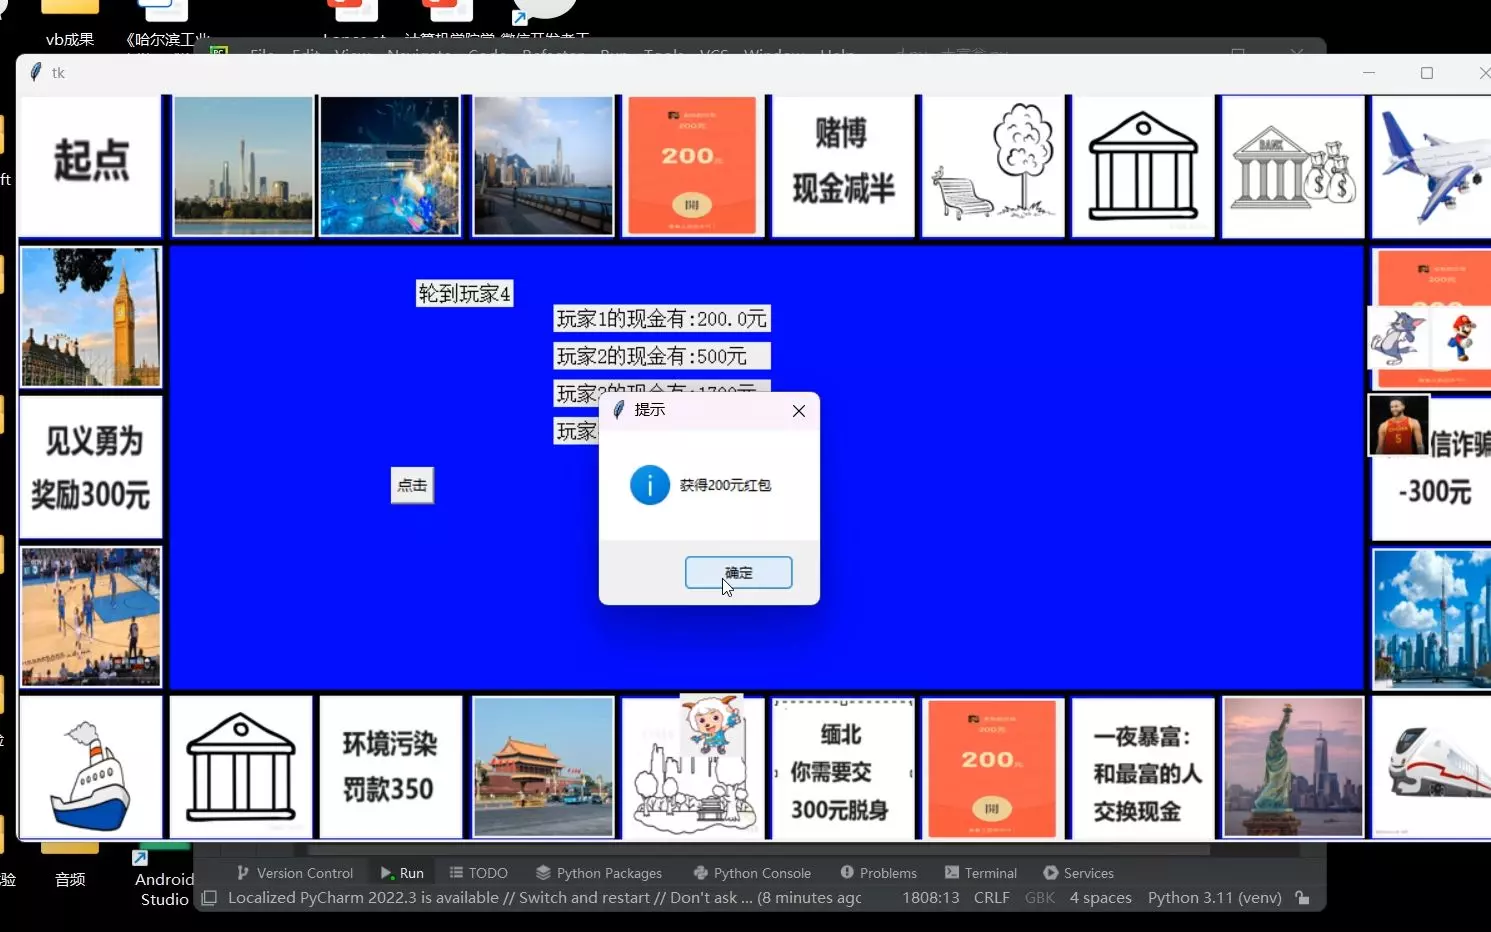Click the steamship tile
This screenshot has height=932, width=1491.
pyautogui.click(x=91, y=767)
